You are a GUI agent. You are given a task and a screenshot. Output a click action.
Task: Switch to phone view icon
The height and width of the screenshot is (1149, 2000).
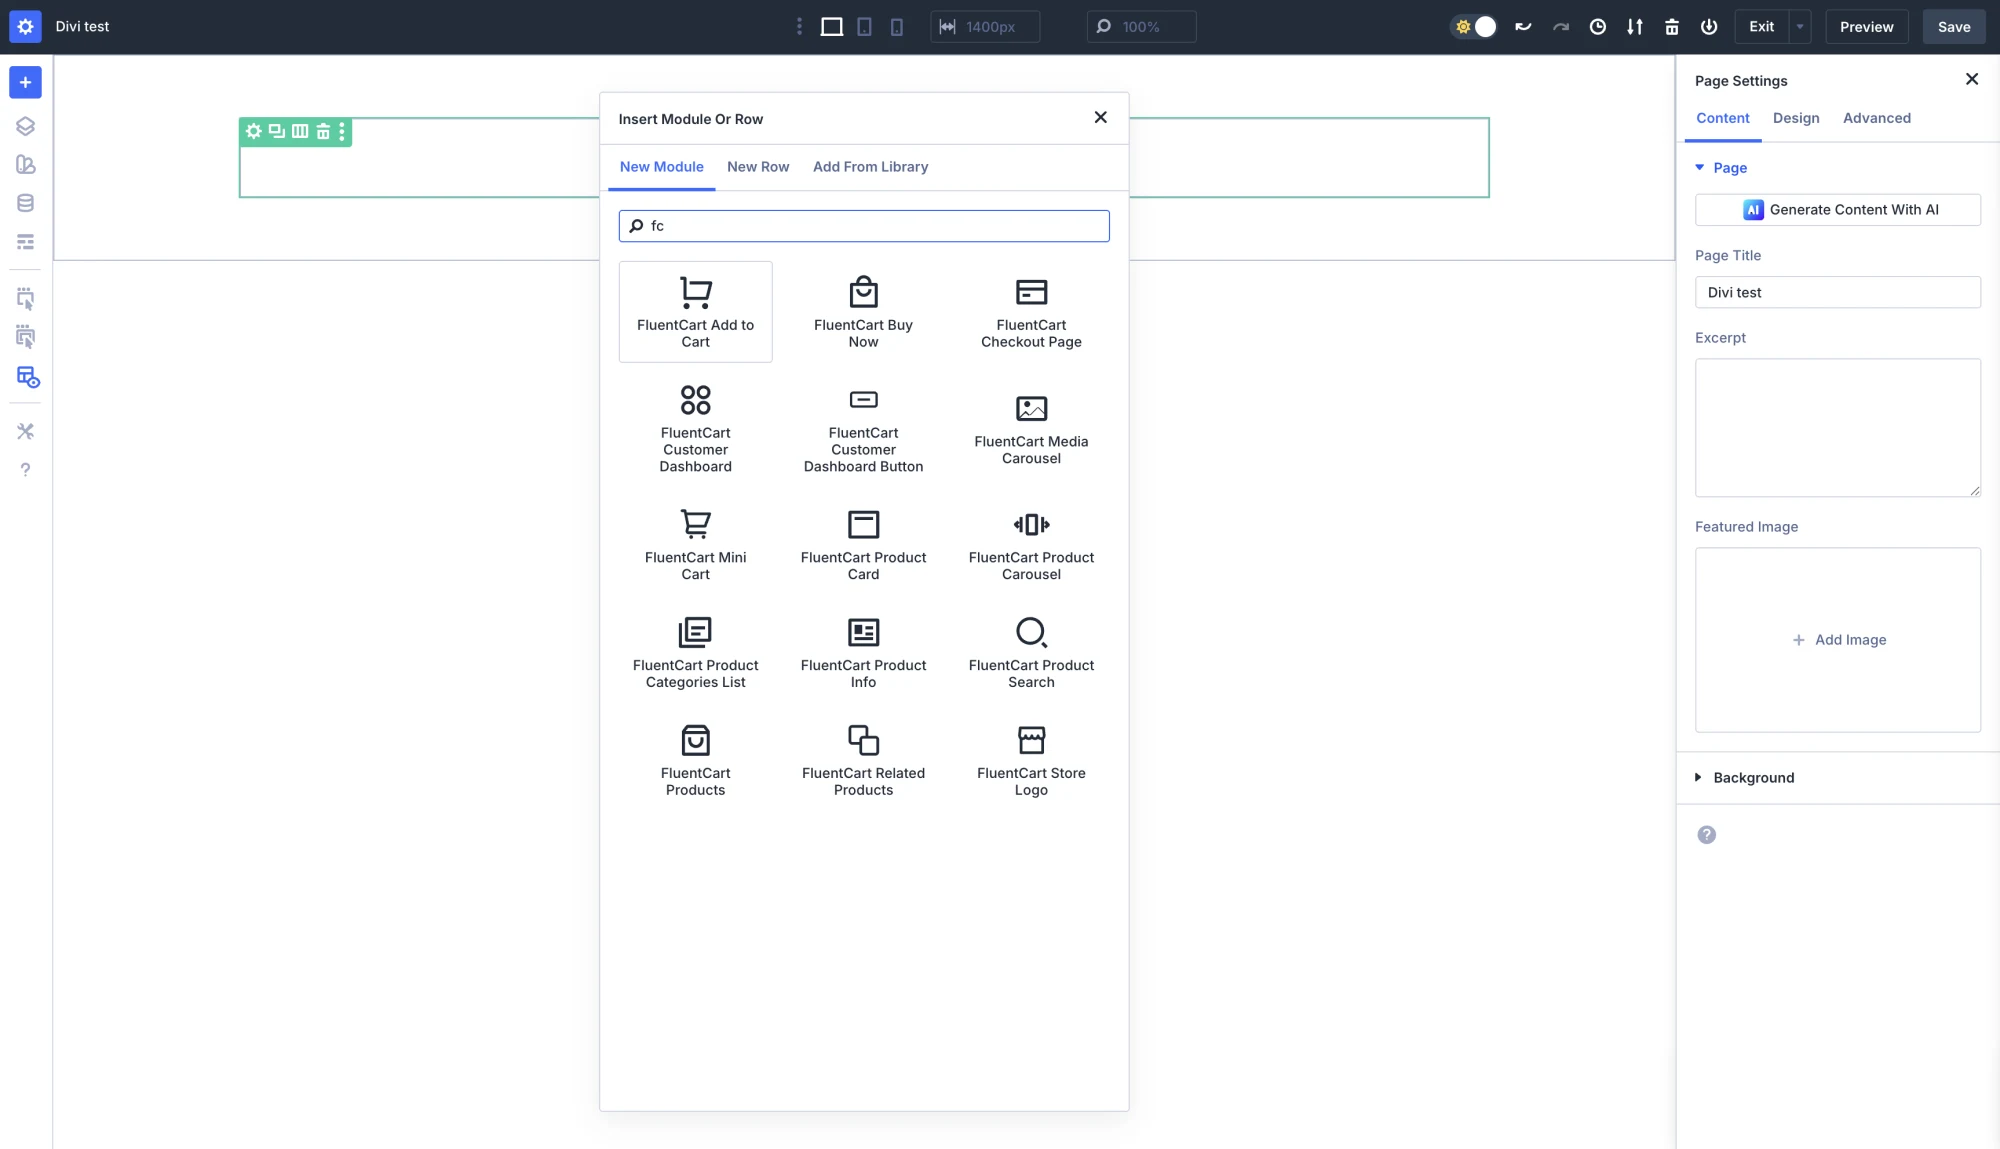click(897, 27)
